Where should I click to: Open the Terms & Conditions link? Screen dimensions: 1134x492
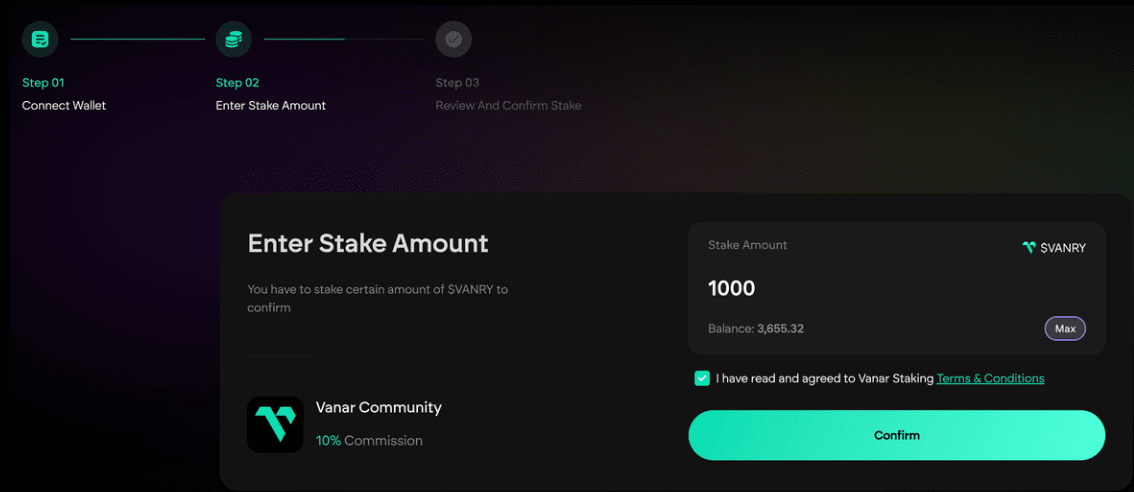[x=990, y=379]
